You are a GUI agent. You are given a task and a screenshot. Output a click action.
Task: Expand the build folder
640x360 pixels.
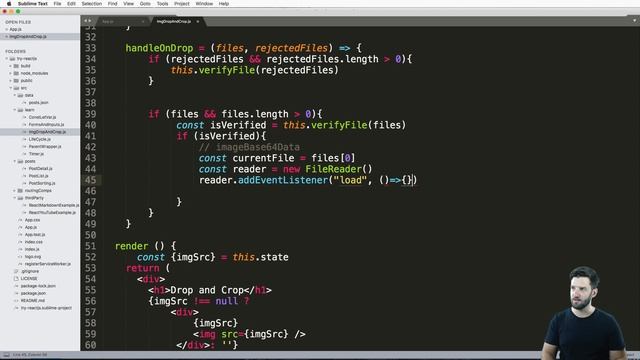click(x=11, y=66)
